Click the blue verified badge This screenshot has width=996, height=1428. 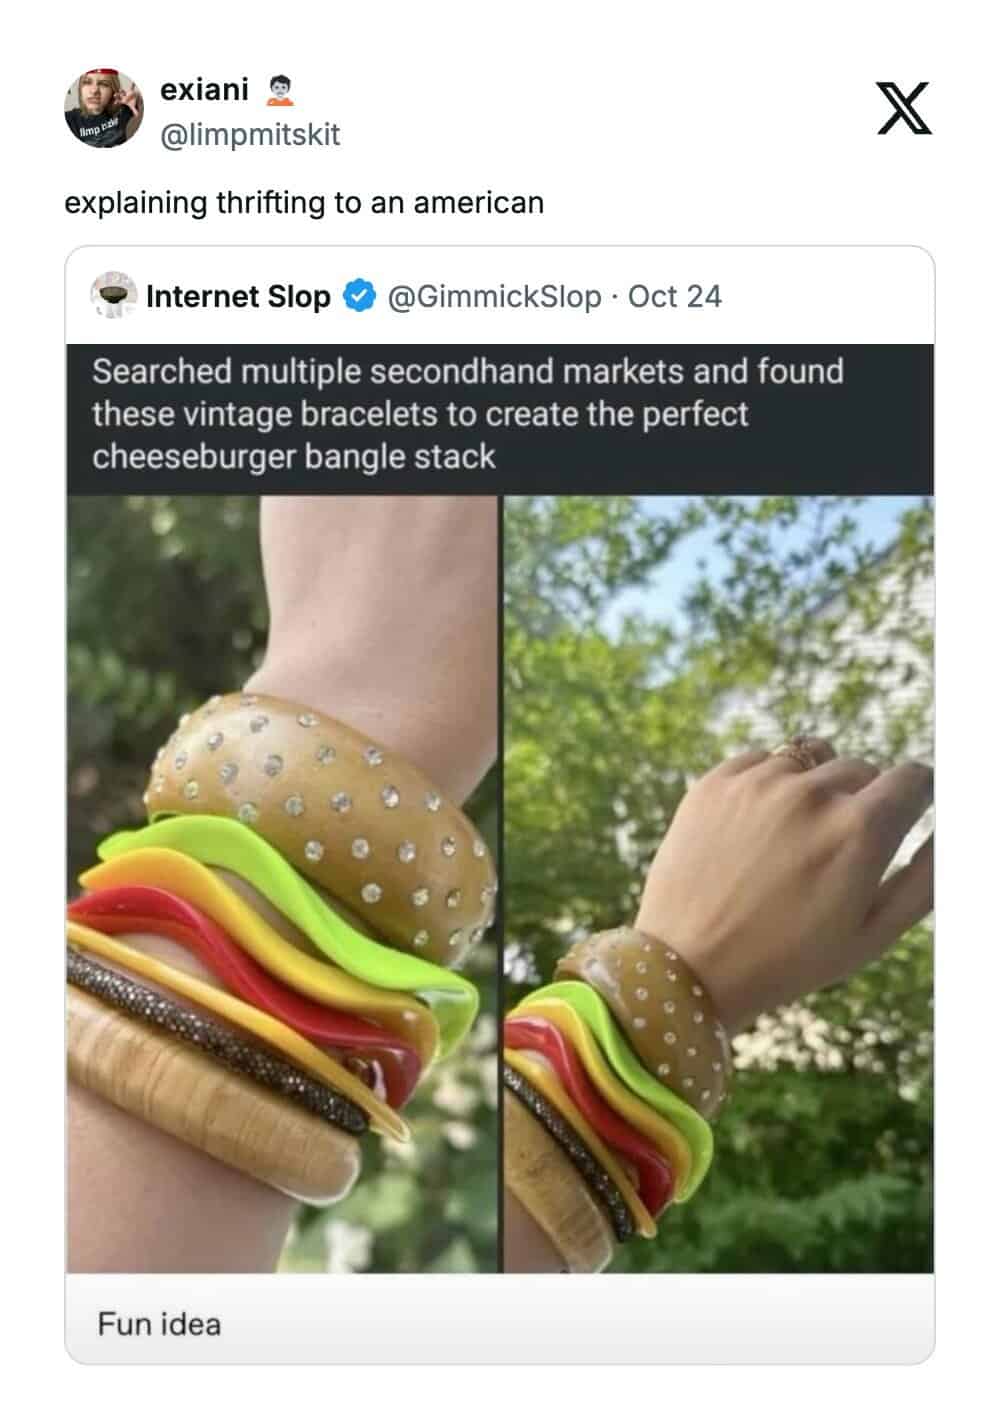pos(359,297)
